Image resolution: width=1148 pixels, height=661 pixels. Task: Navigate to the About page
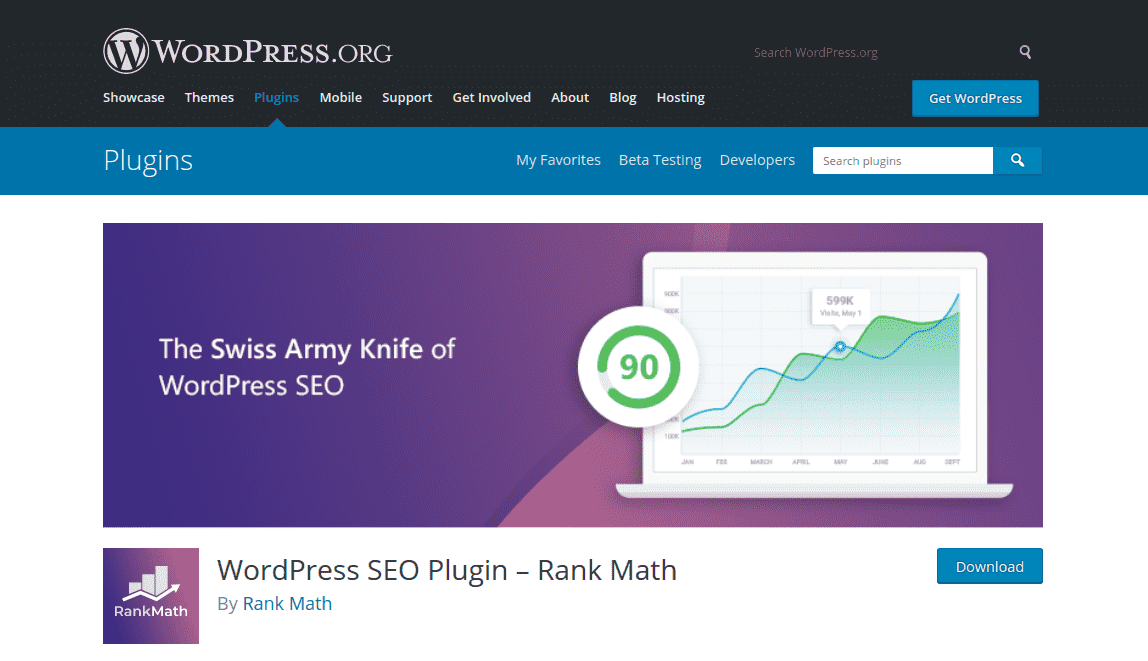[570, 97]
